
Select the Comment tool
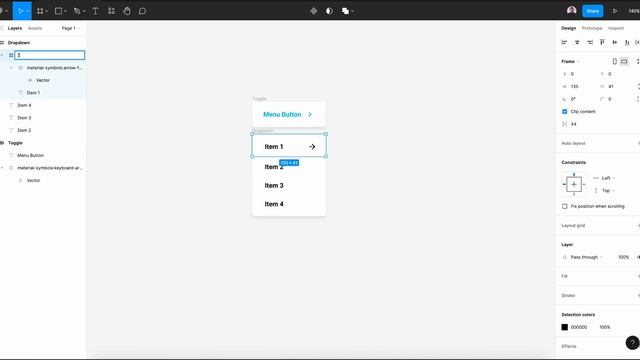[x=142, y=11]
